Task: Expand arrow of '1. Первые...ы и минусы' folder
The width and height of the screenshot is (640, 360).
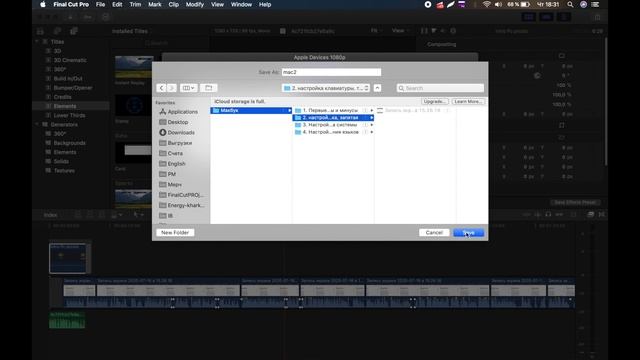Action: [371, 110]
